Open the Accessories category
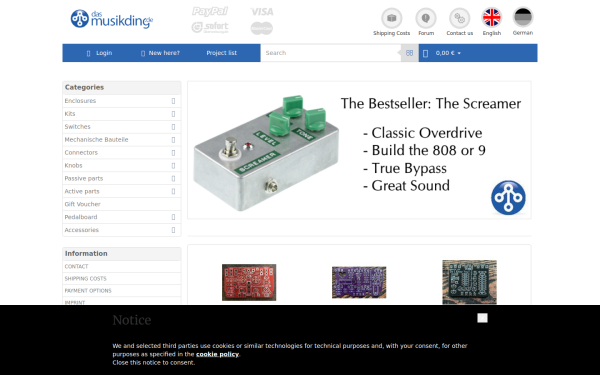This screenshot has height=375, width=600. (82, 230)
